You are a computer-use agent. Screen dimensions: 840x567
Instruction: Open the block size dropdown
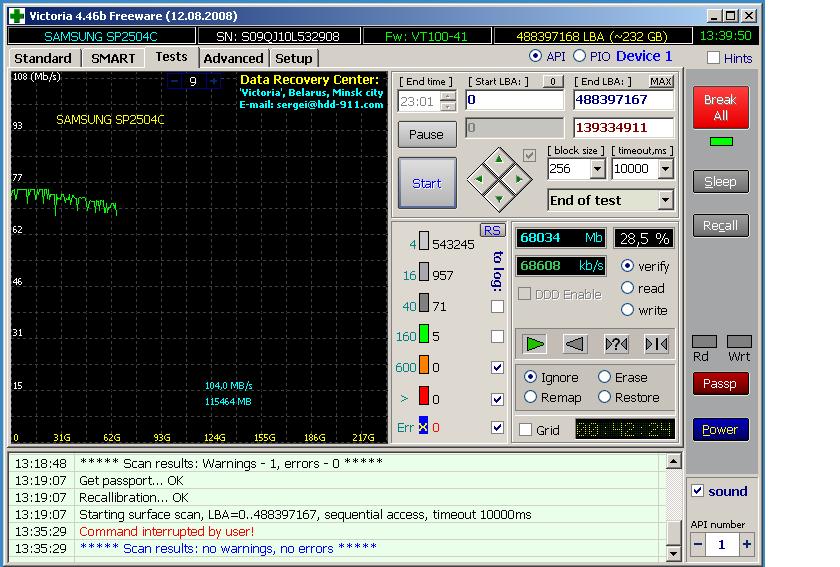point(595,169)
